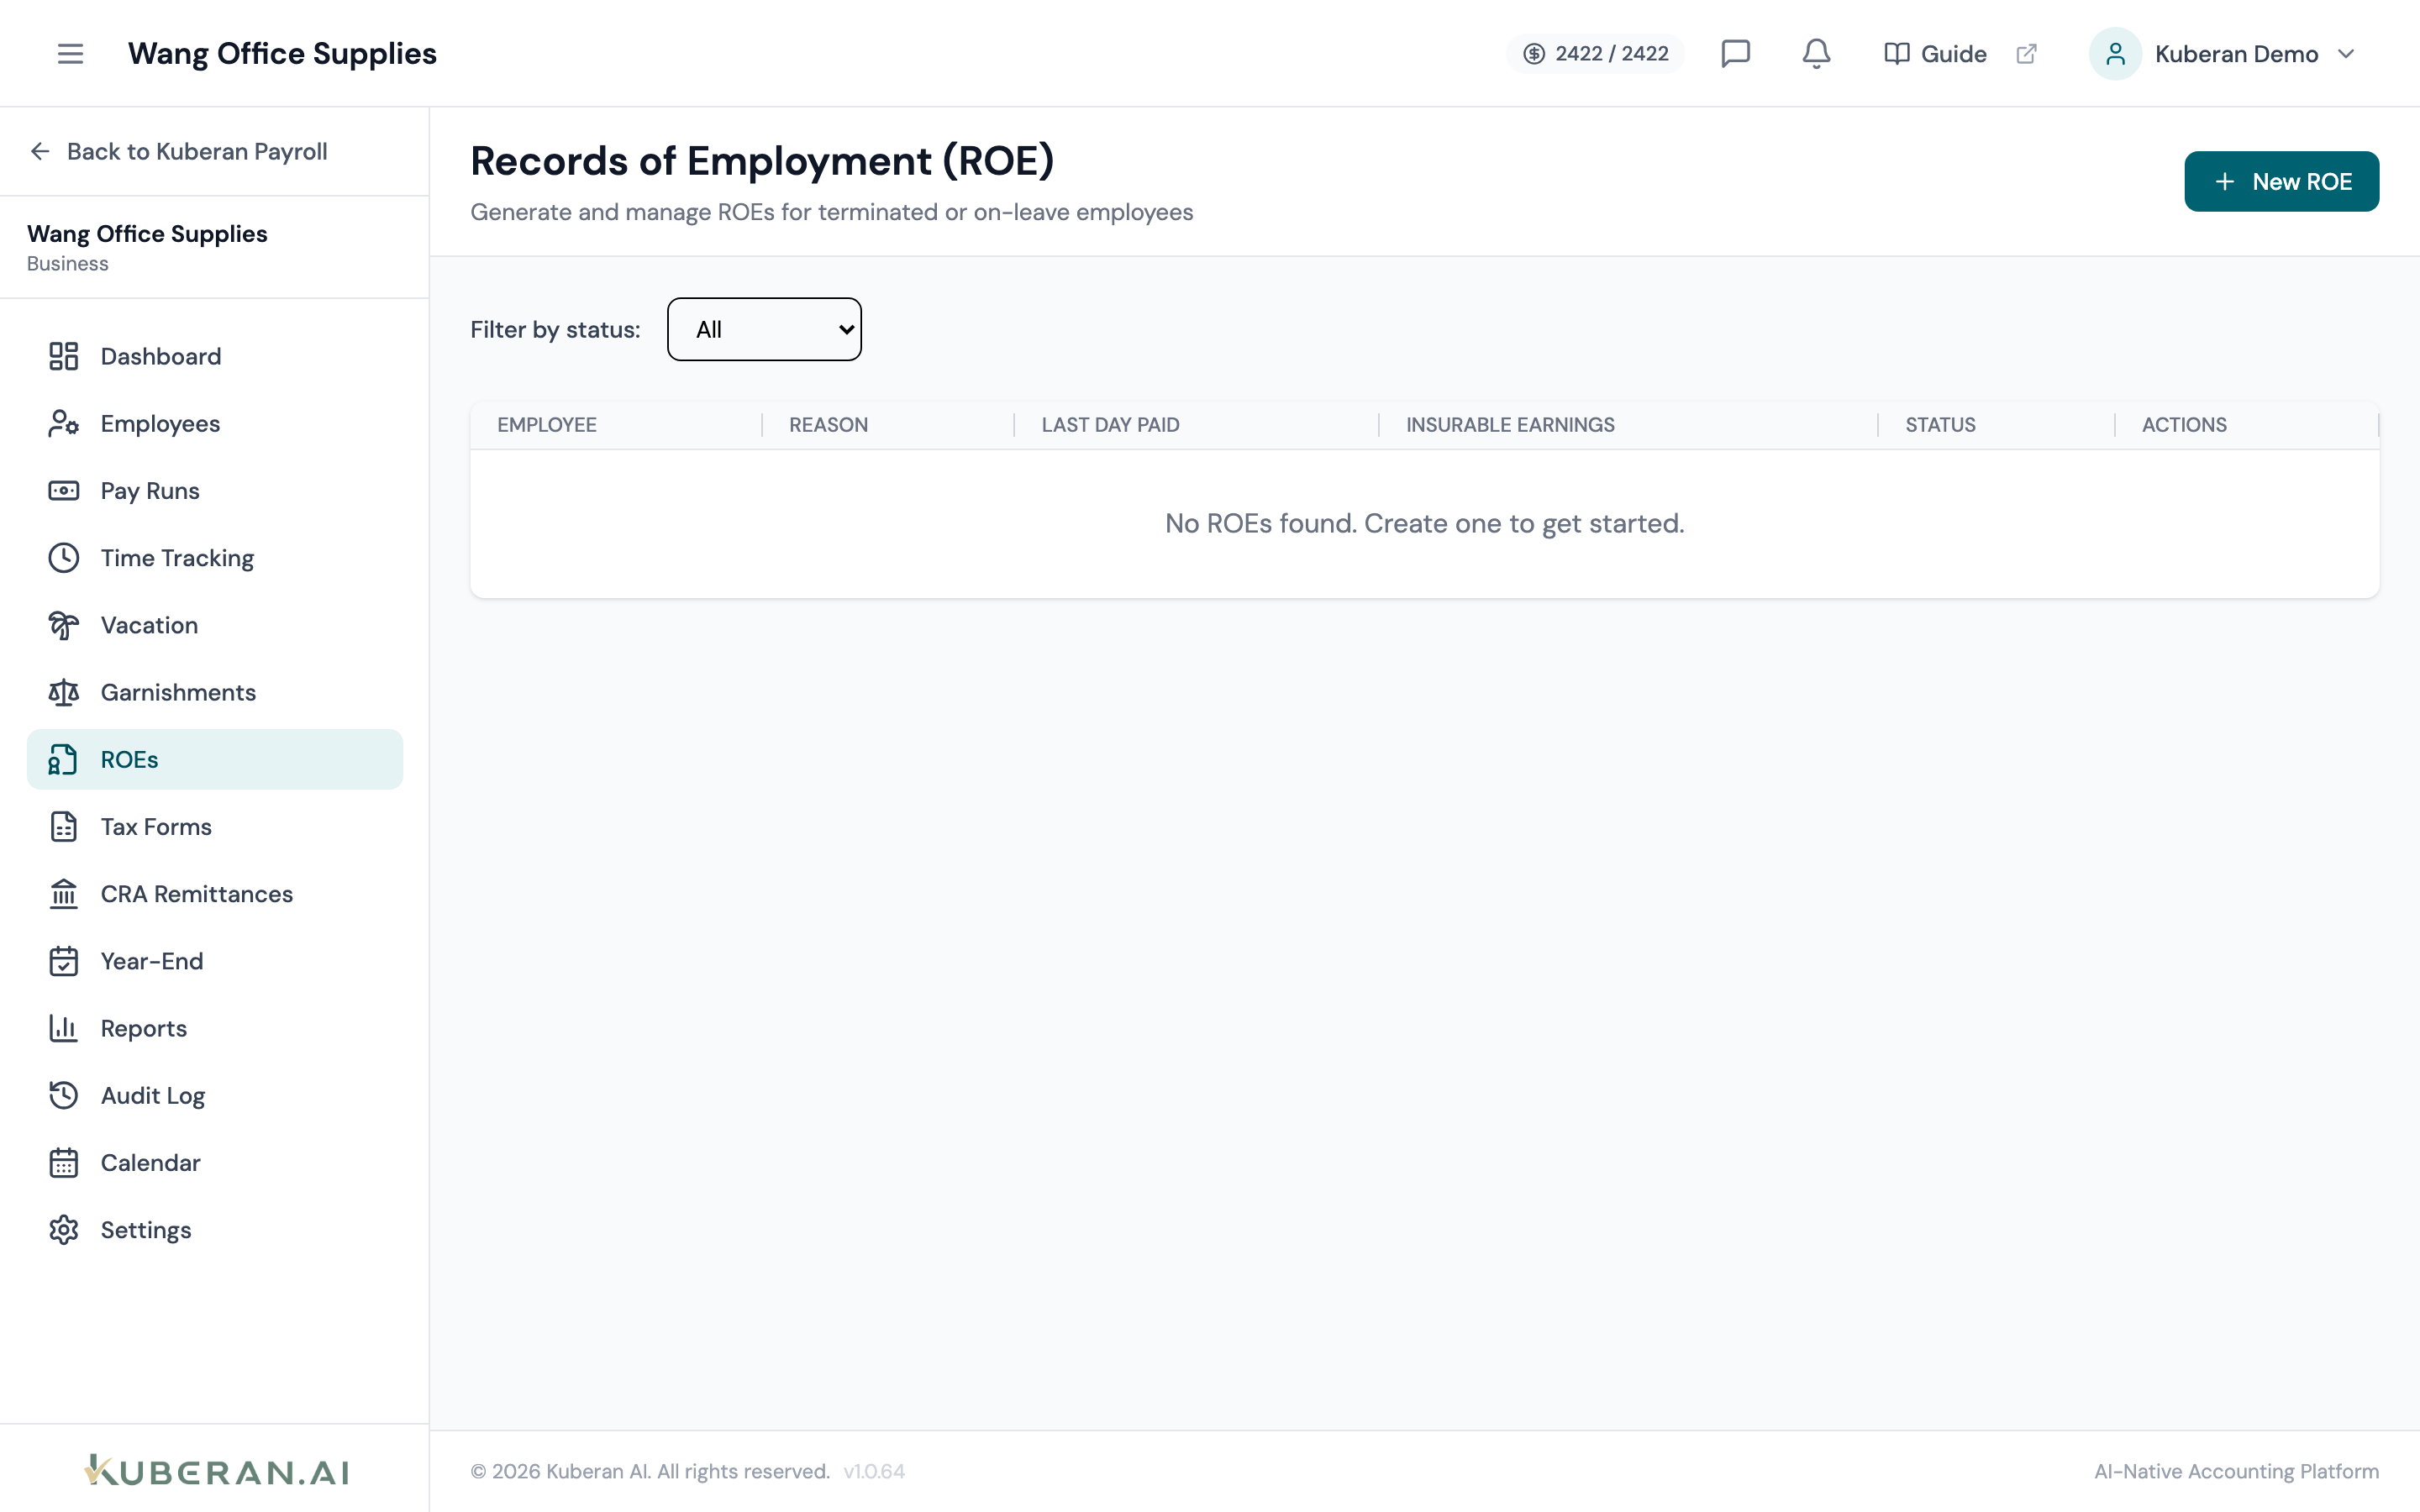Open the Filter by status dropdown
The width and height of the screenshot is (2420, 1512).
764,329
